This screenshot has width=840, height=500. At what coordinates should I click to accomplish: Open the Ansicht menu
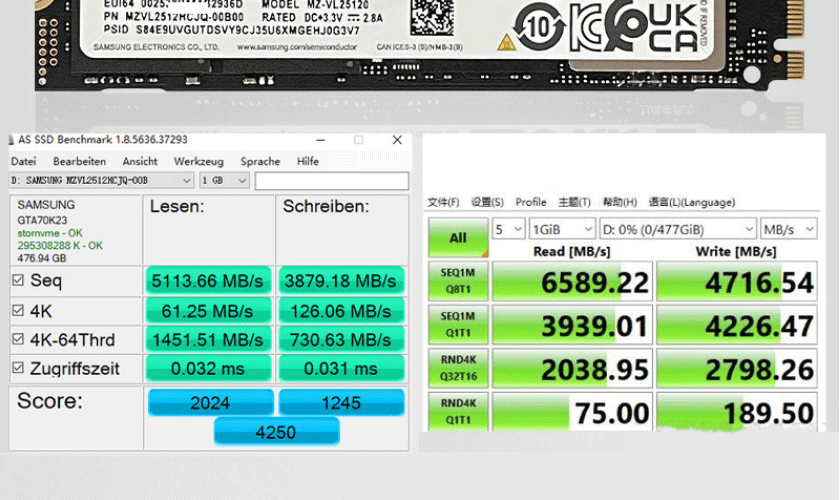pos(140,161)
